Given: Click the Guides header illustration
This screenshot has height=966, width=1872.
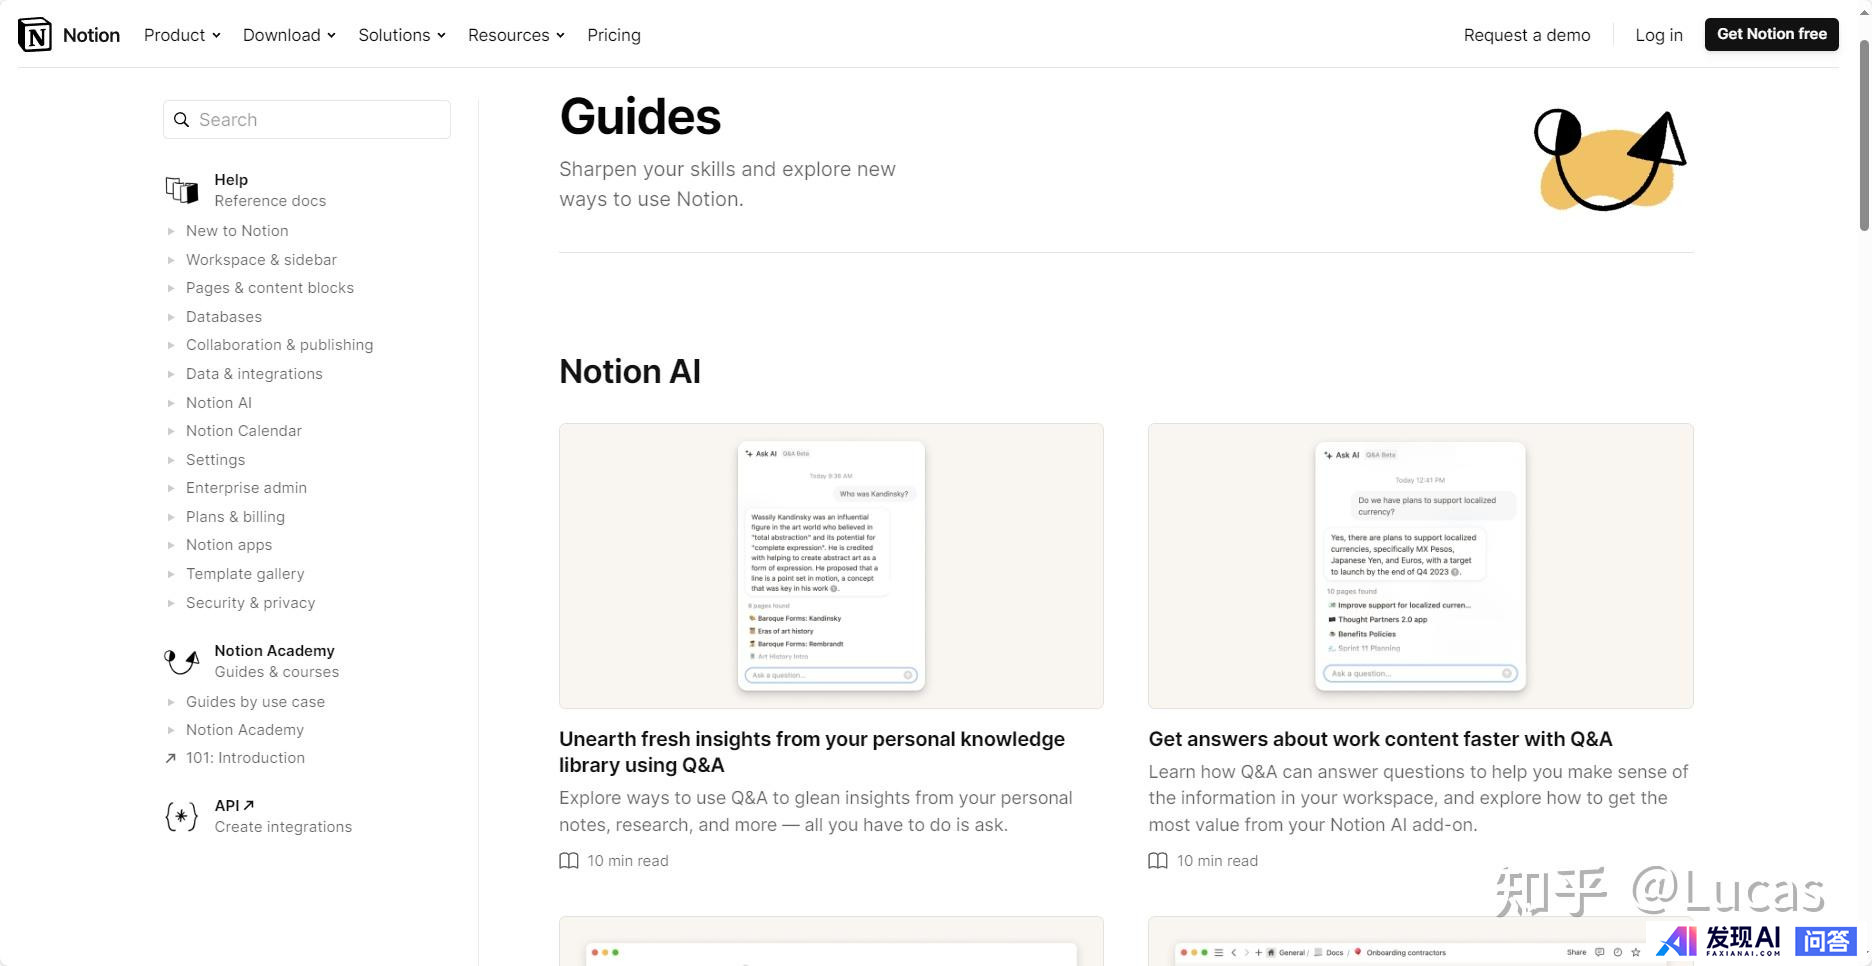Looking at the screenshot, I should (1610, 160).
